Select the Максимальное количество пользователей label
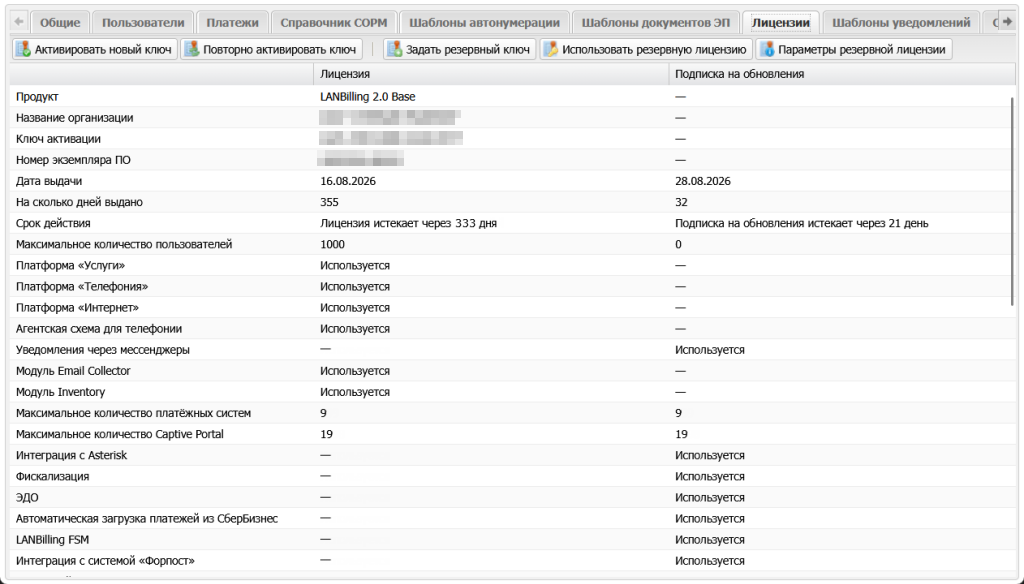Image resolution: width=1024 pixels, height=584 pixels. coord(124,244)
